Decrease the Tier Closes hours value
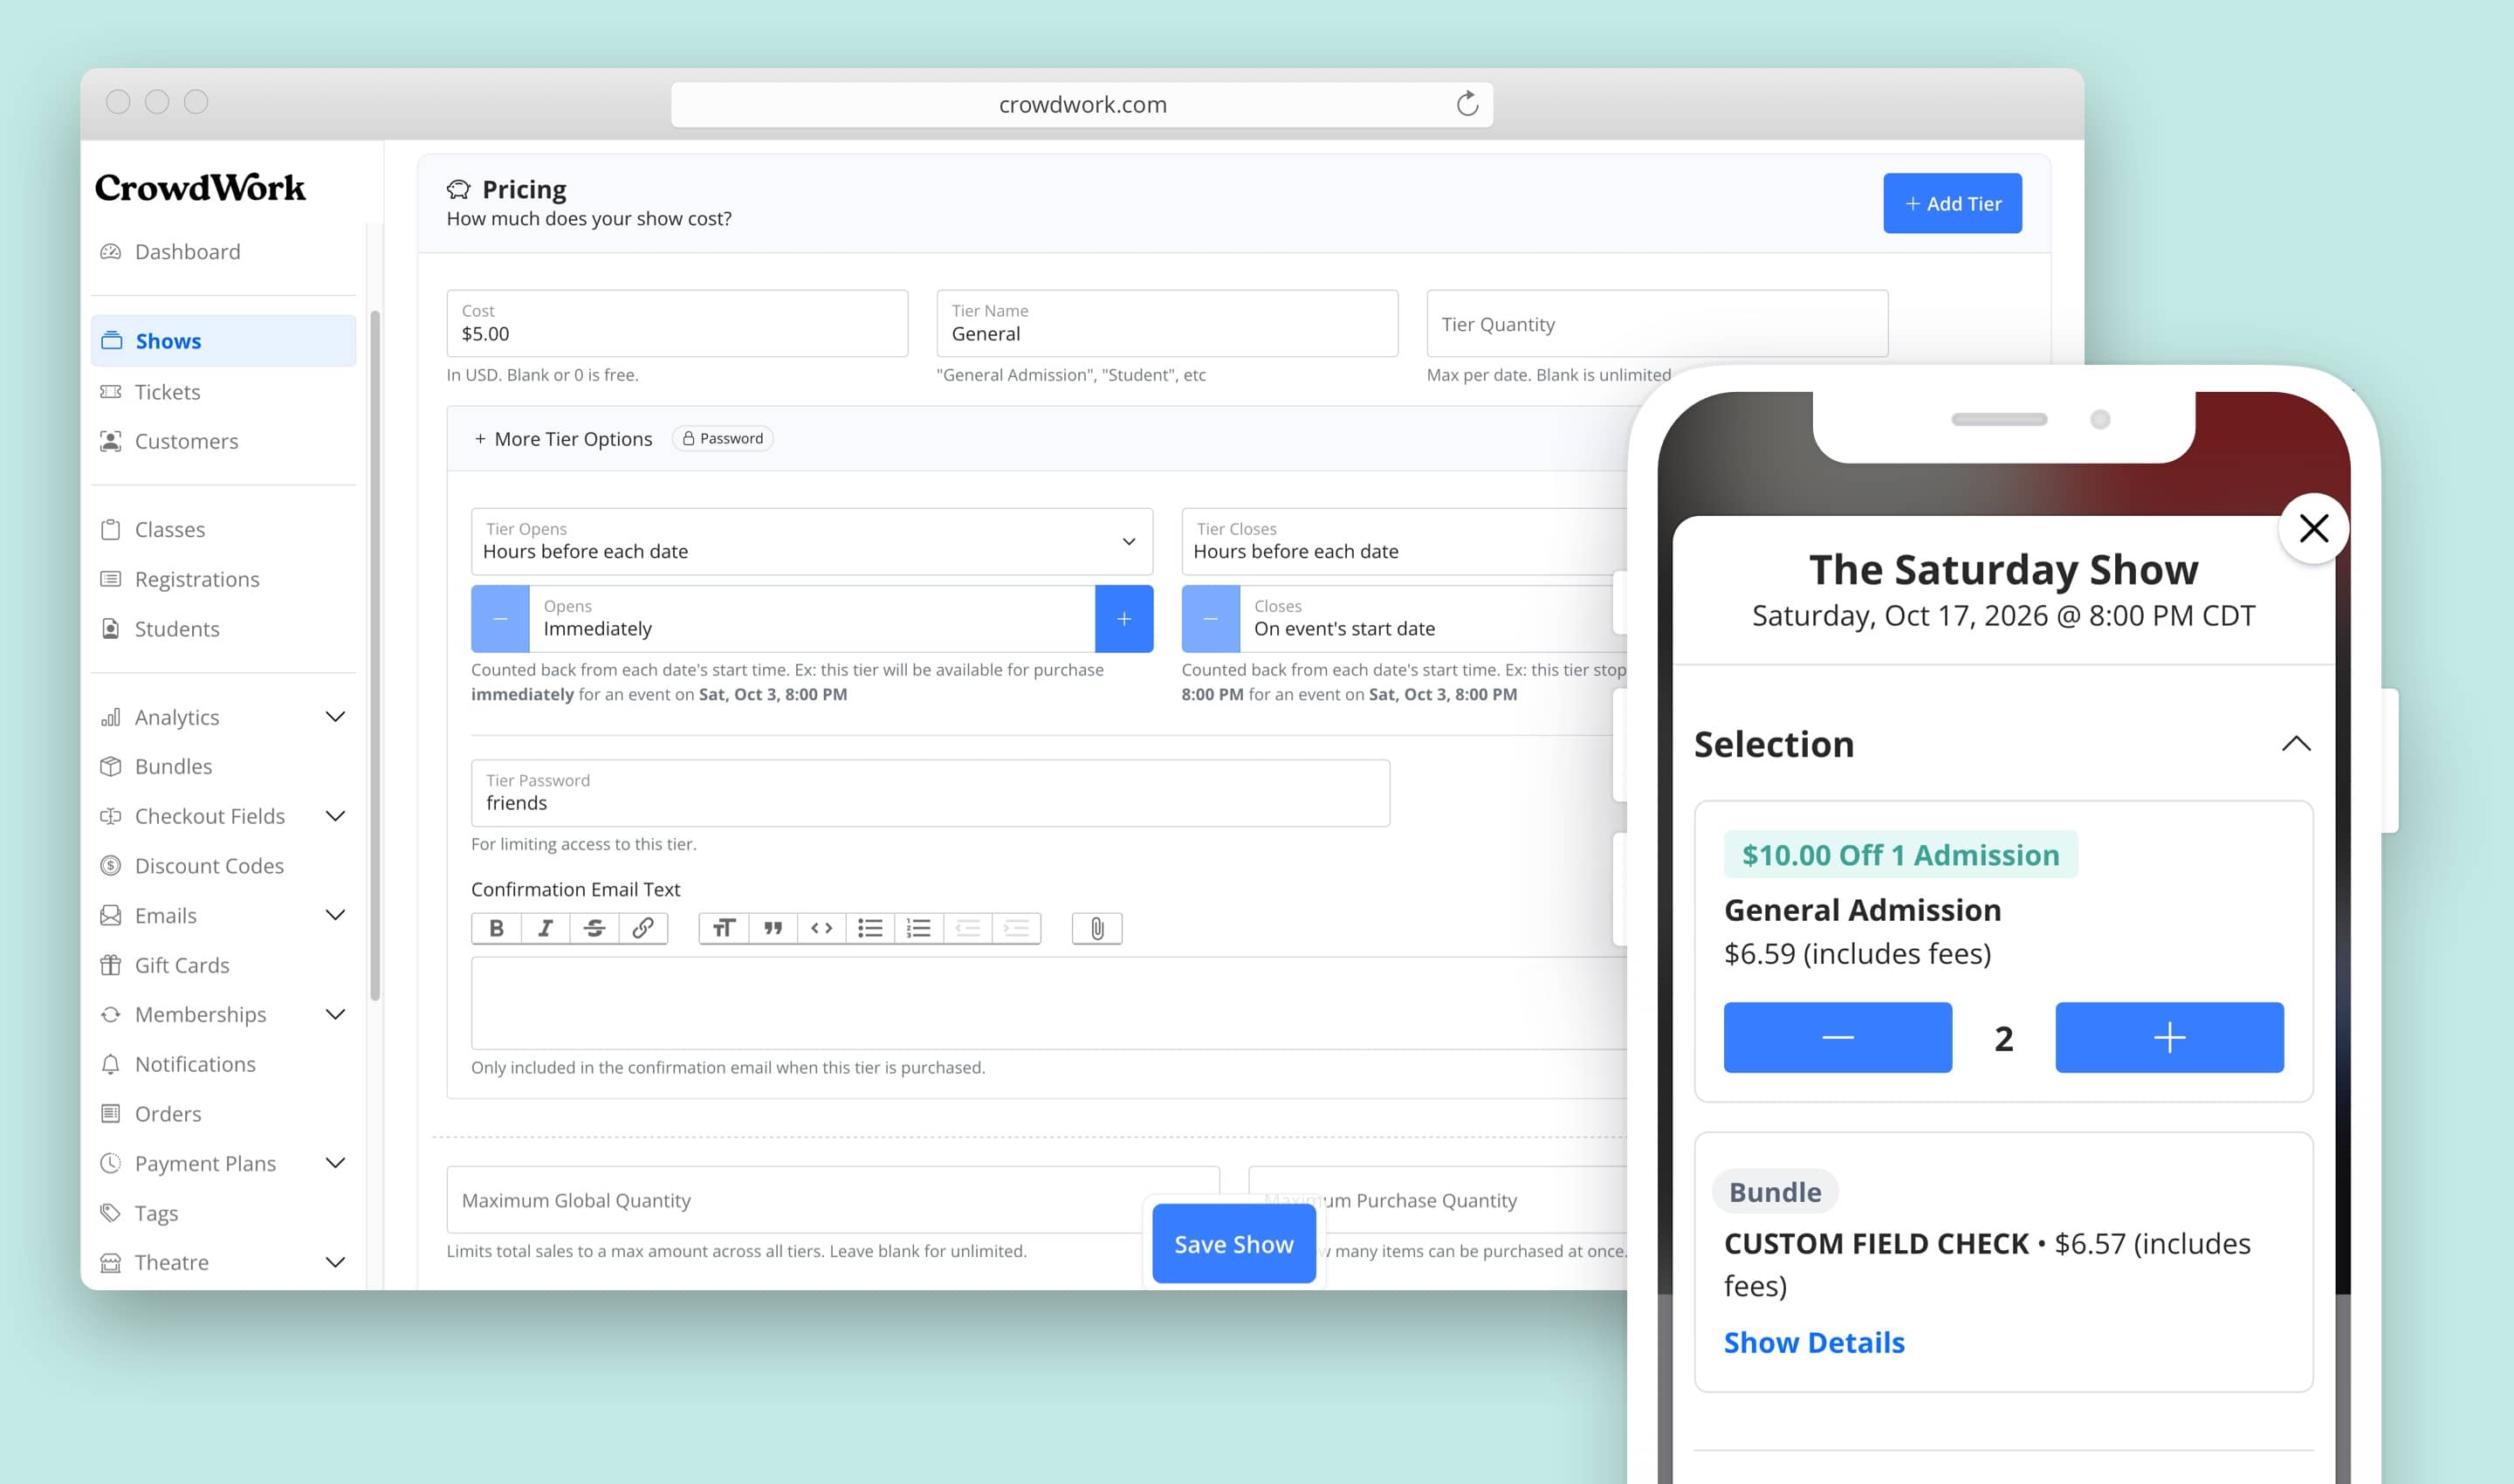The image size is (2514, 1484). 1210,619
